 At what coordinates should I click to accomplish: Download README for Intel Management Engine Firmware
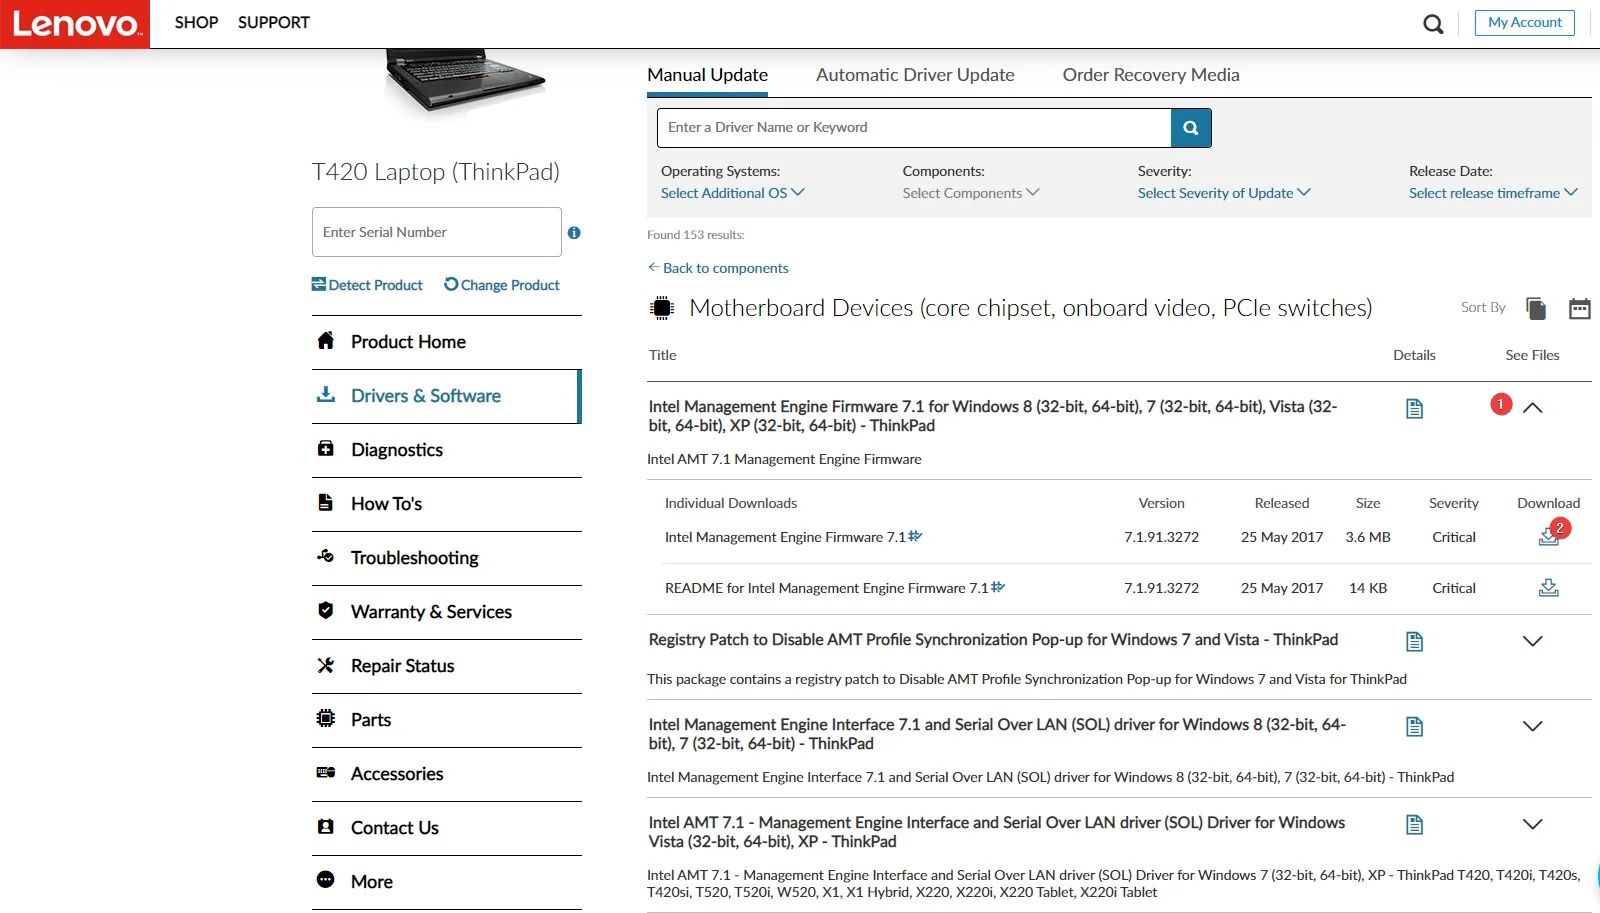pos(1548,588)
